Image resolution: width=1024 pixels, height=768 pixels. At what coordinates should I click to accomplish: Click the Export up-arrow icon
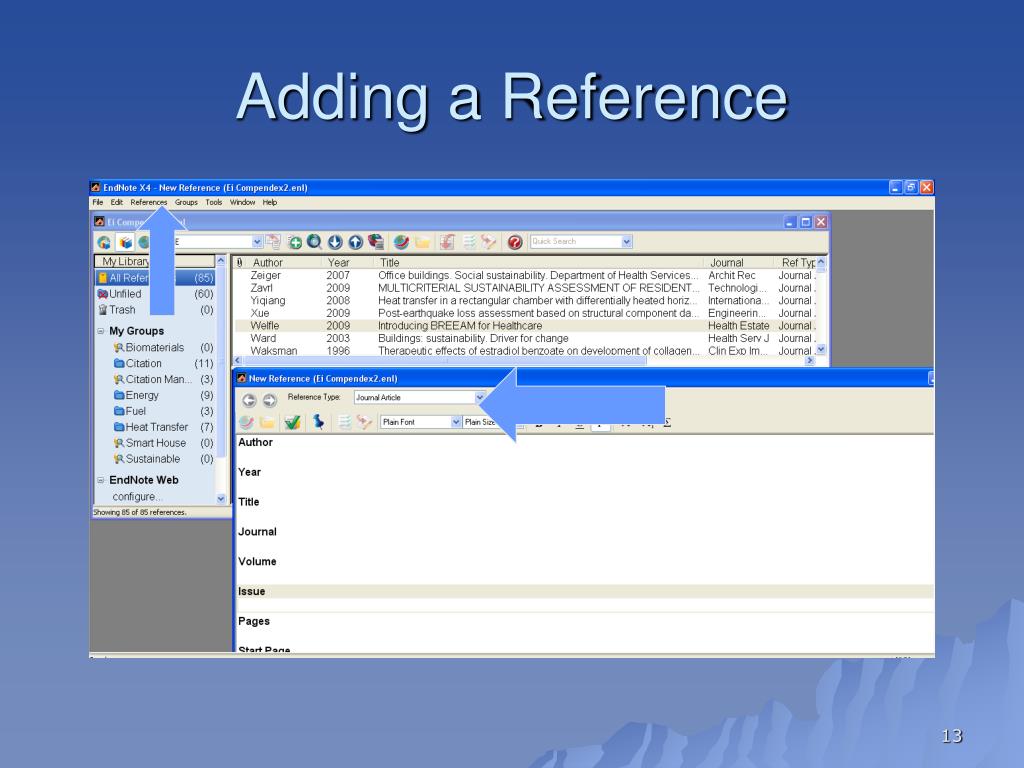[355, 242]
